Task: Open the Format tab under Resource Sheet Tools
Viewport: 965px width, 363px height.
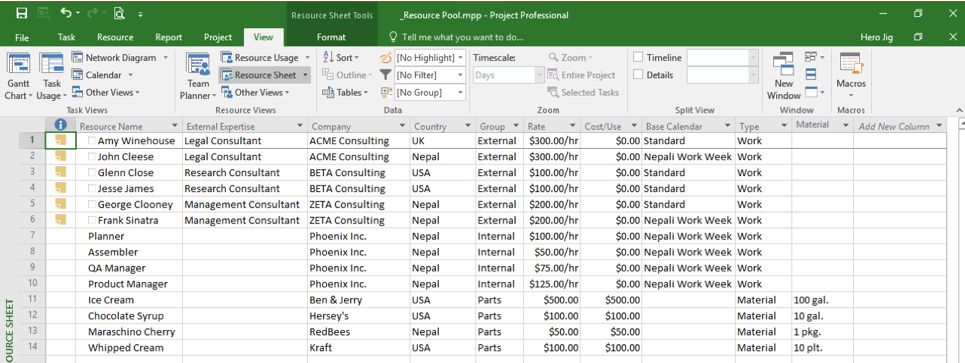Action: [331, 38]
